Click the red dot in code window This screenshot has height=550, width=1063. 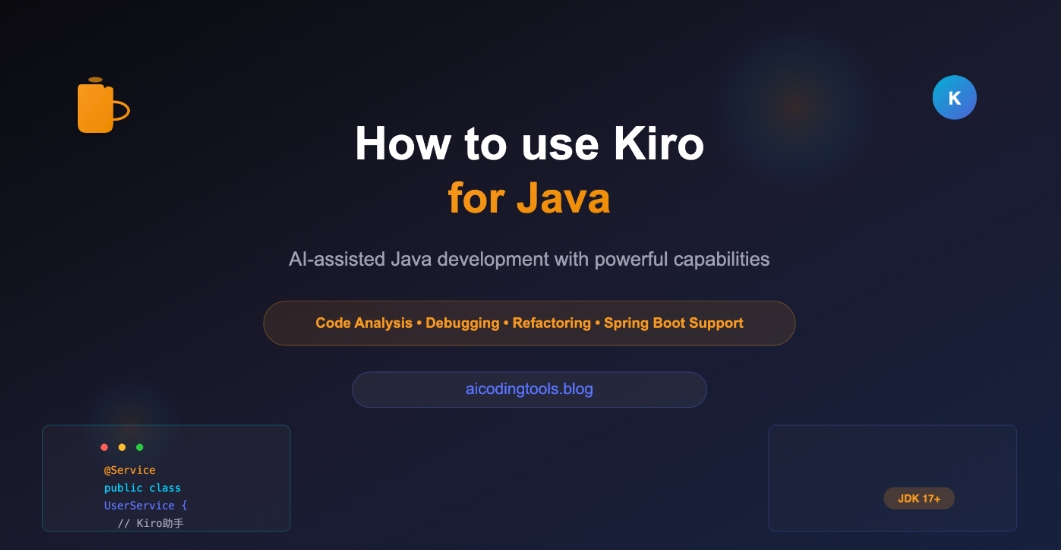104,447
